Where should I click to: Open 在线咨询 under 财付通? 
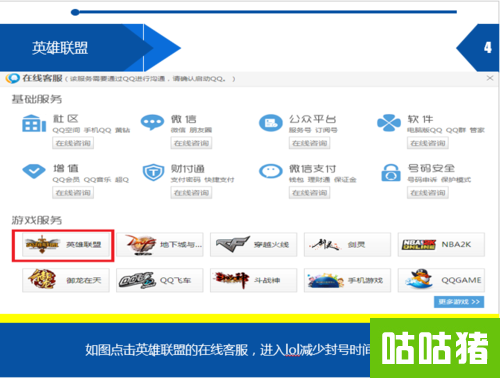click(191, 193)
